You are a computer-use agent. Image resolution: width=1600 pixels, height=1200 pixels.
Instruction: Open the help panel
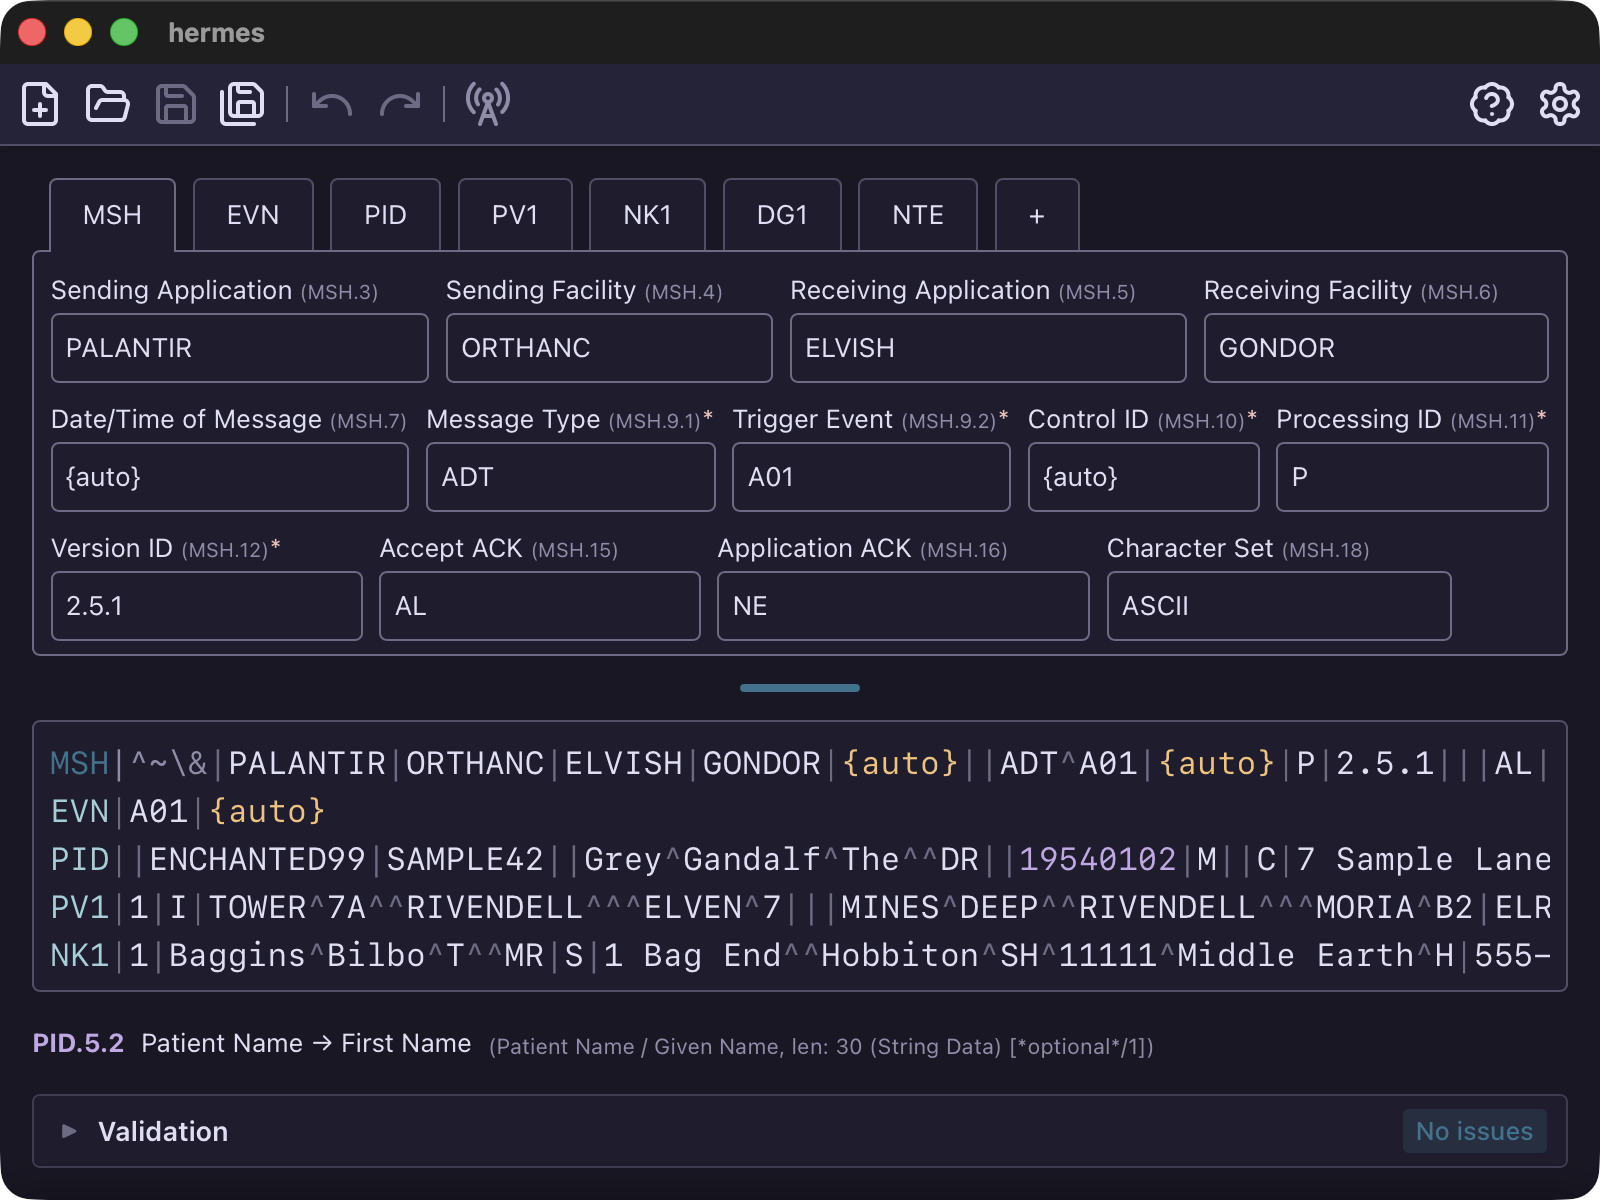[1491, 103]
